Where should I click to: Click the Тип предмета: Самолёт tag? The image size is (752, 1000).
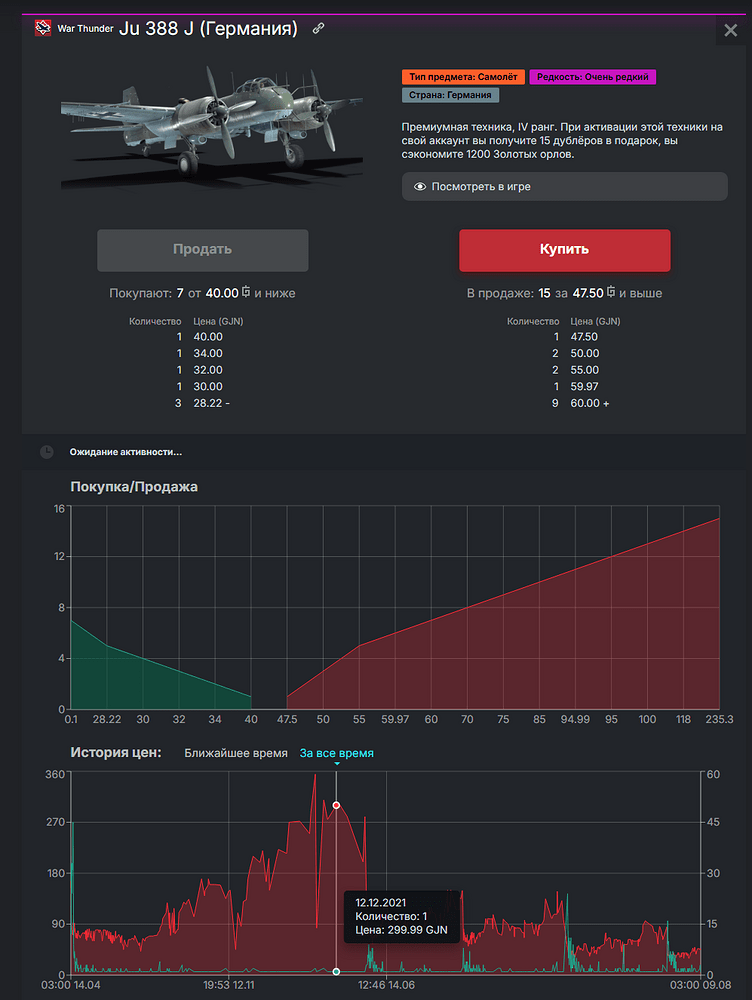tap(462, 77)
